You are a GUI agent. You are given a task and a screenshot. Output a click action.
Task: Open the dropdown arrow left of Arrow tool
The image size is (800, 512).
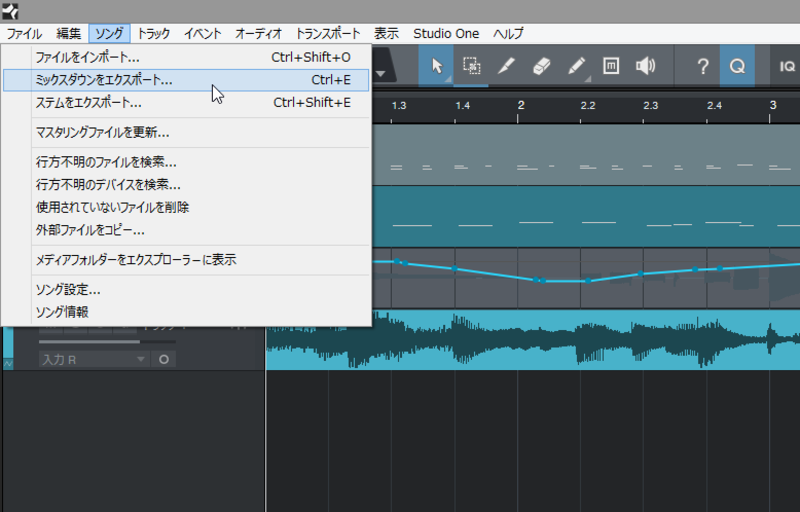click(x=381, y=73)
